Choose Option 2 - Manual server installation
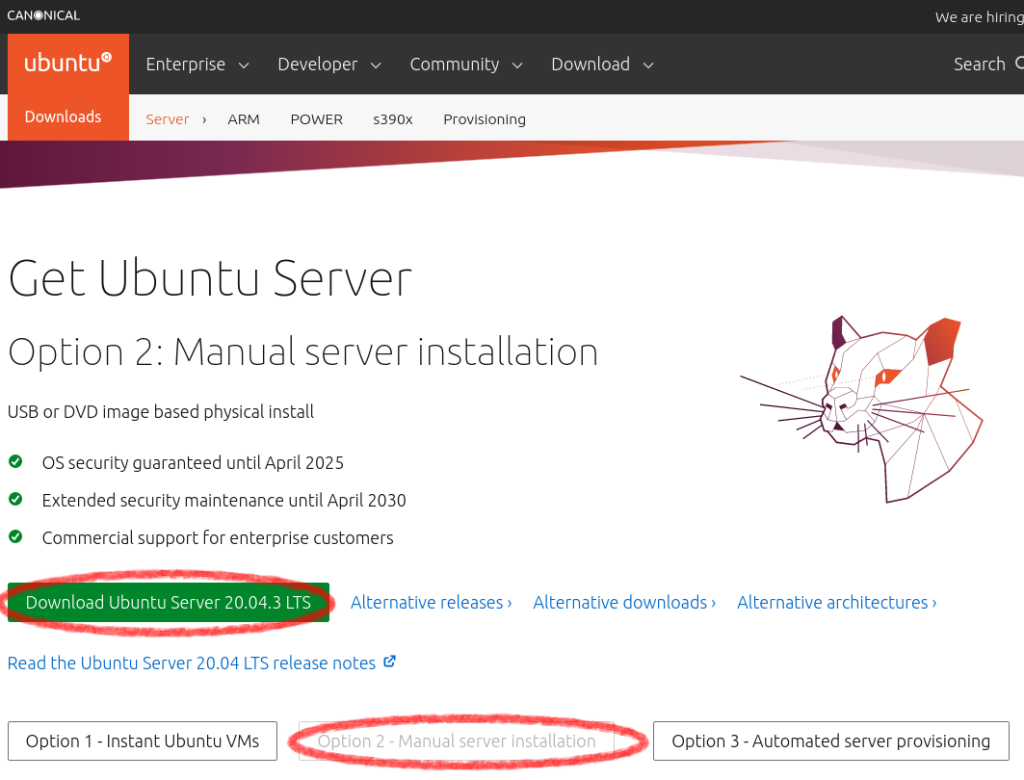This screenshot has width=1024, height=780. click(456, 741)
